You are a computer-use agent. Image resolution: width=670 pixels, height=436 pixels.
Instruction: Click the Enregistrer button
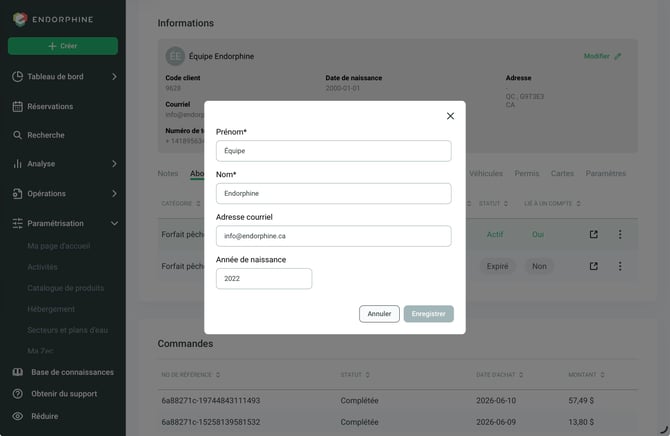(428, 314)
